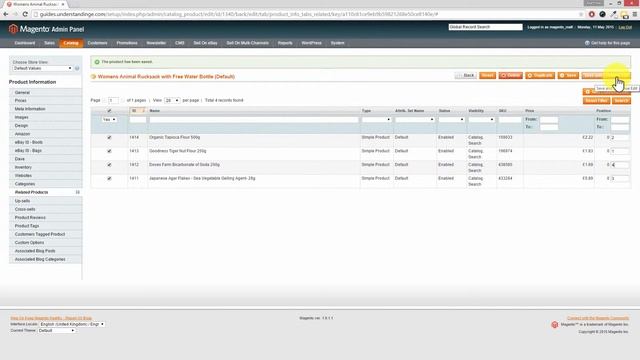Click the Duplicate product button

click(x=540, y=76)
